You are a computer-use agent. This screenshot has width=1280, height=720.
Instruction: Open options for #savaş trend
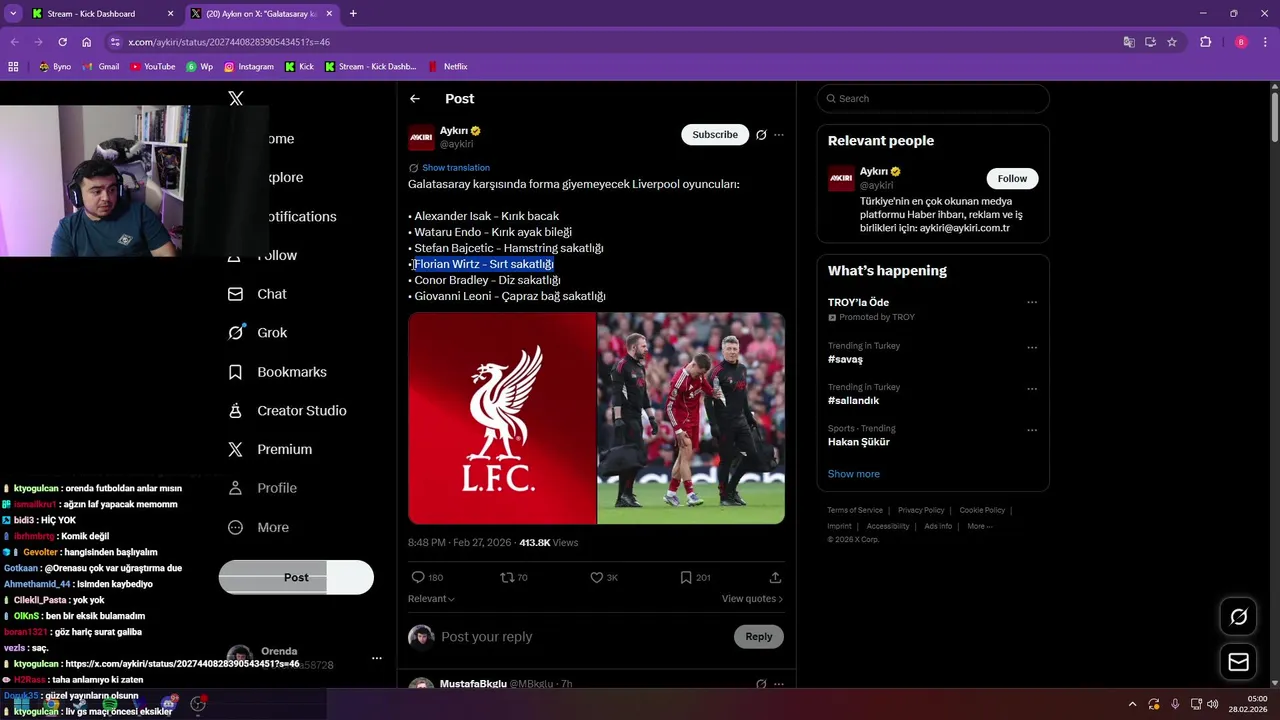point(1032,348)
